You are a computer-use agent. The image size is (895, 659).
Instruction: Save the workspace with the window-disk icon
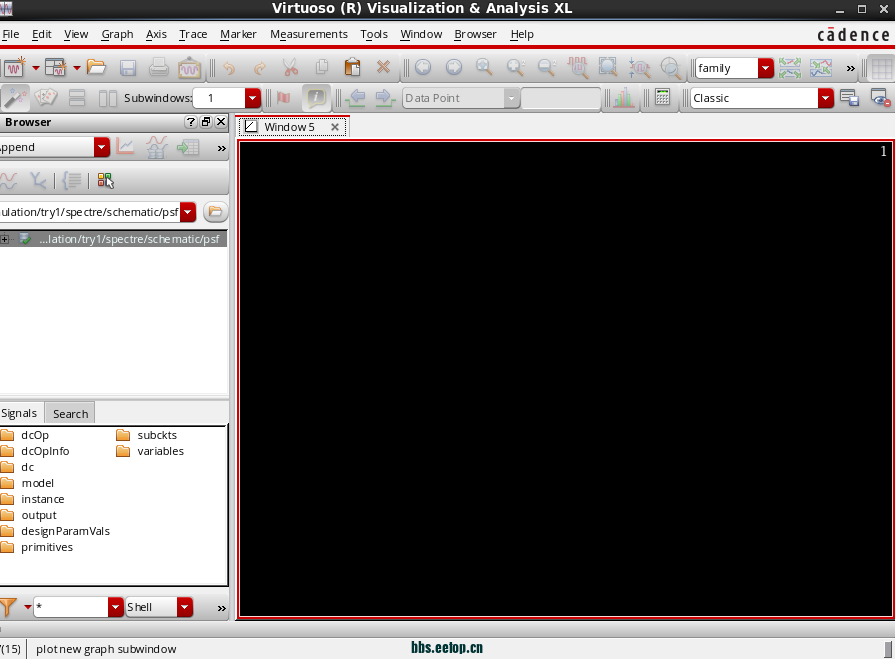pos(850,98)
